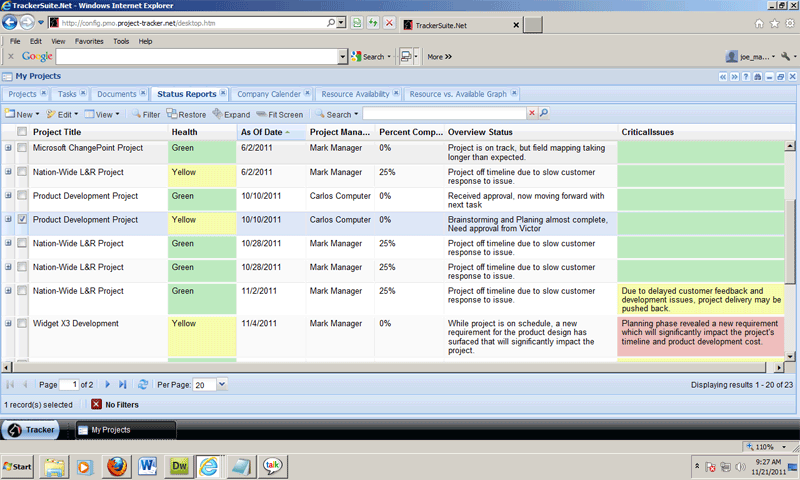
Task: Open the browser Home icon
Action: pyautogui.click(x=759, y=23)
